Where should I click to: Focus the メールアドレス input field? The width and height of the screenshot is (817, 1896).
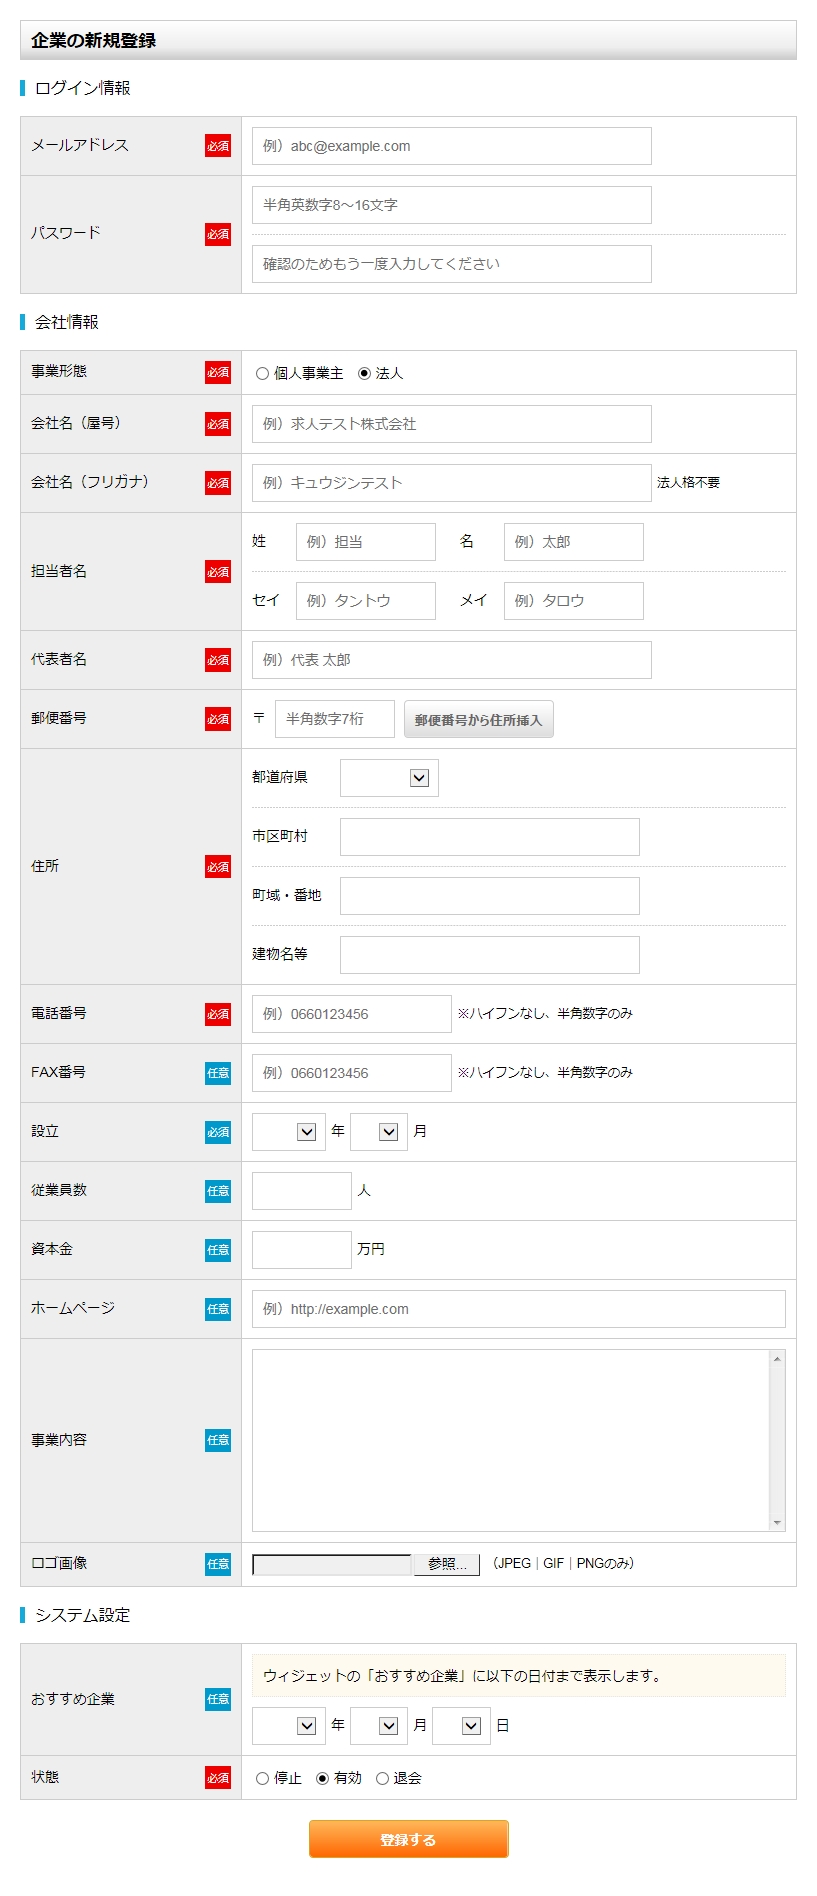(452, 146)
